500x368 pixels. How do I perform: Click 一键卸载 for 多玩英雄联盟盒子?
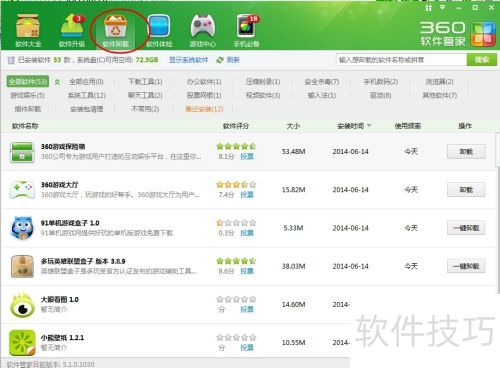tap(466, 266)
